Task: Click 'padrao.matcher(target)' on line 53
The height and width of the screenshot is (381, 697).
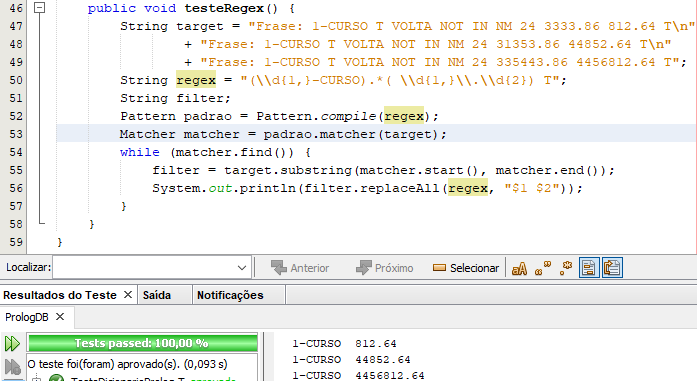Action: coord(351,134)
